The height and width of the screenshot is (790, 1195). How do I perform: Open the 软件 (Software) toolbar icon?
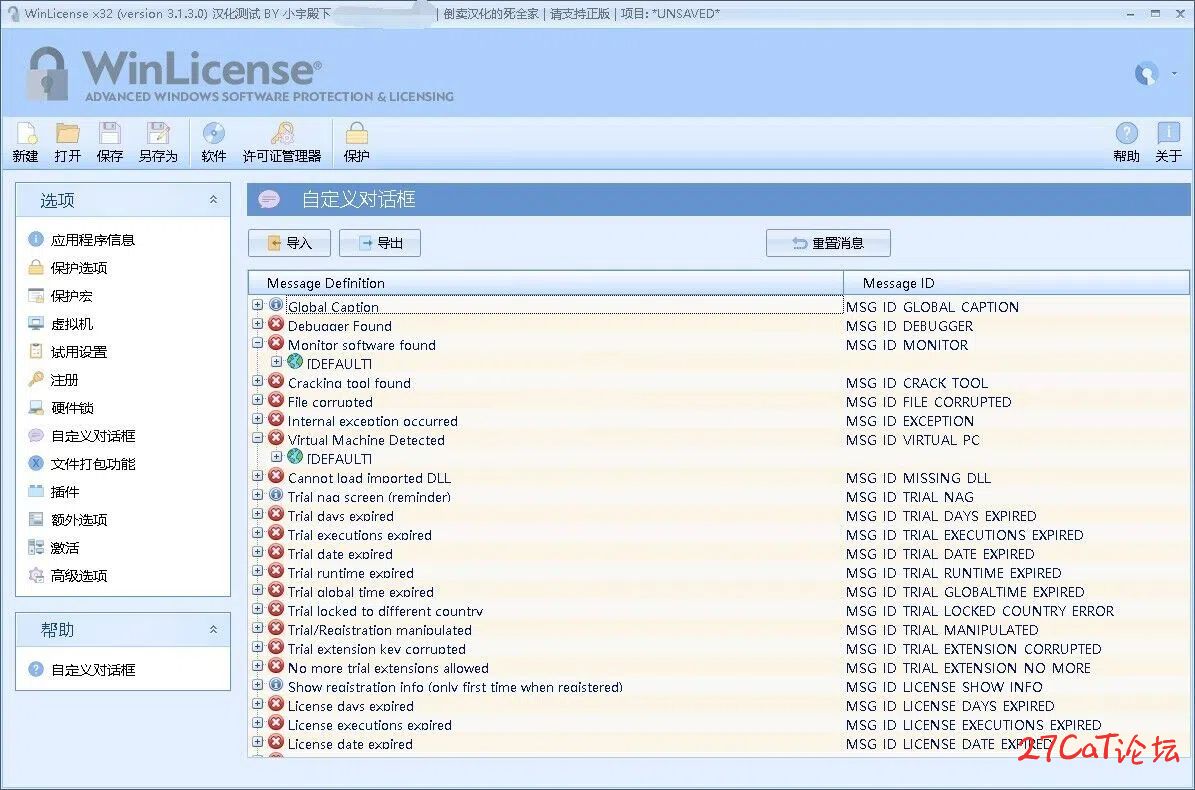click(213, 142)
